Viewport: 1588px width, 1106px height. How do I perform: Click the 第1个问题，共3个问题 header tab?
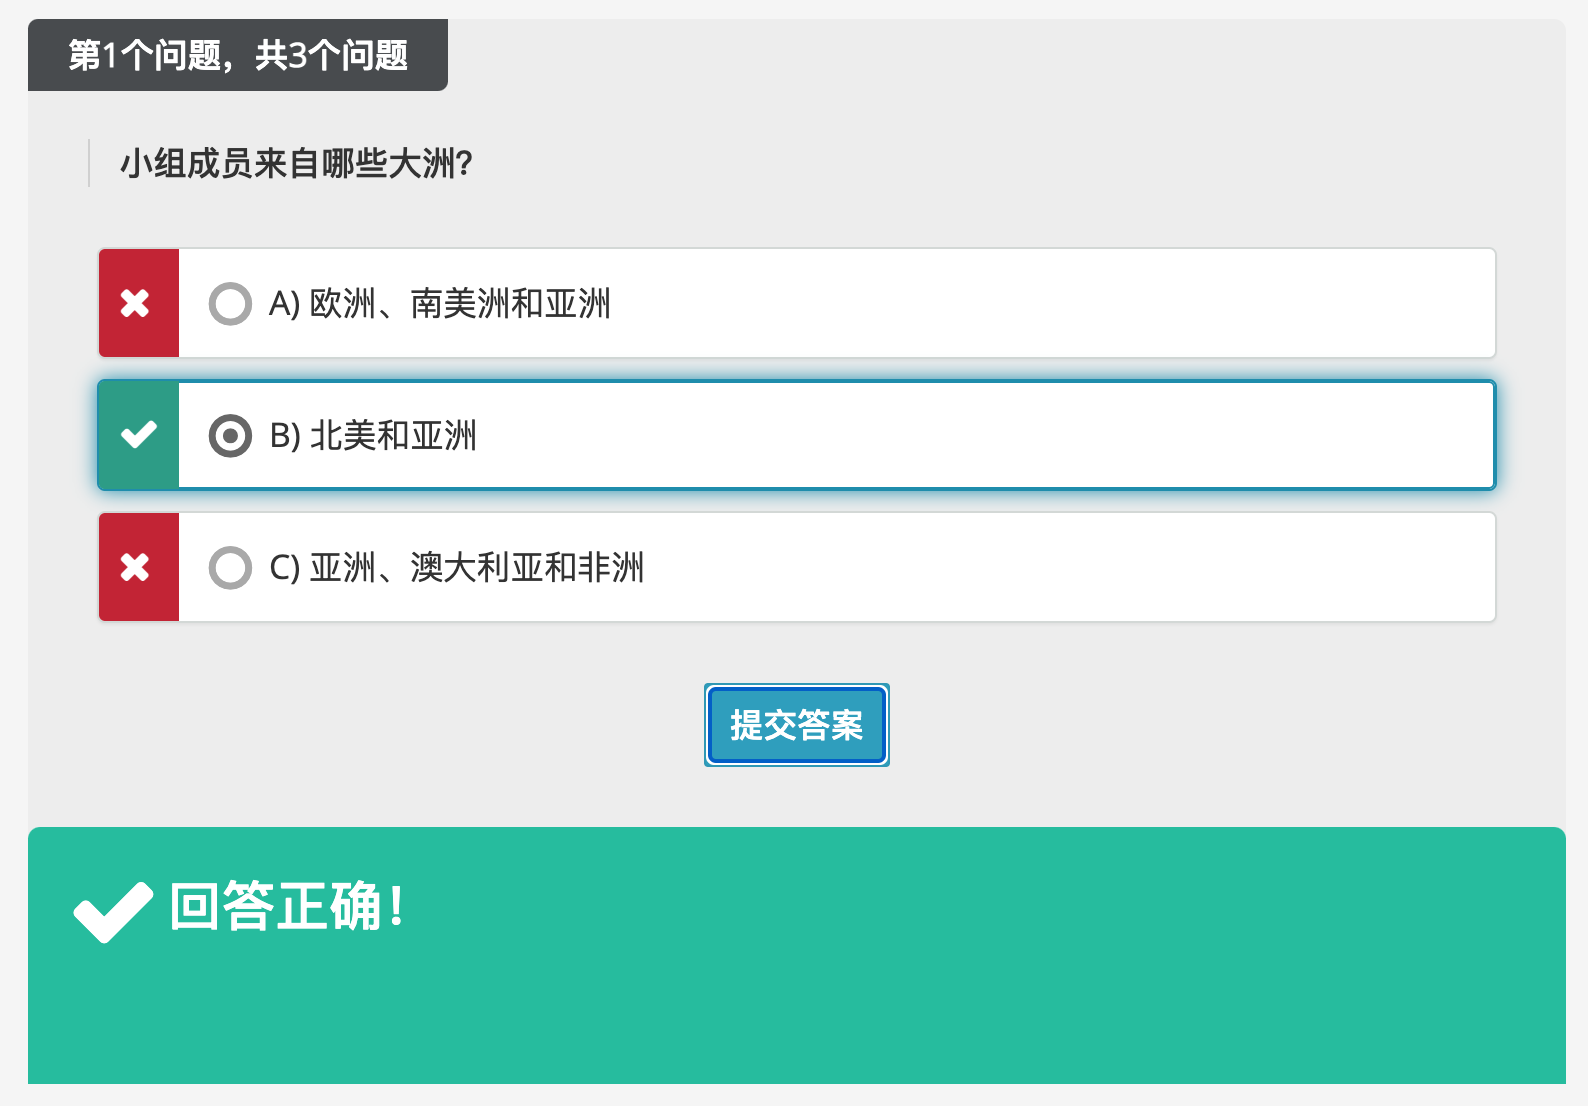point(238,55)
